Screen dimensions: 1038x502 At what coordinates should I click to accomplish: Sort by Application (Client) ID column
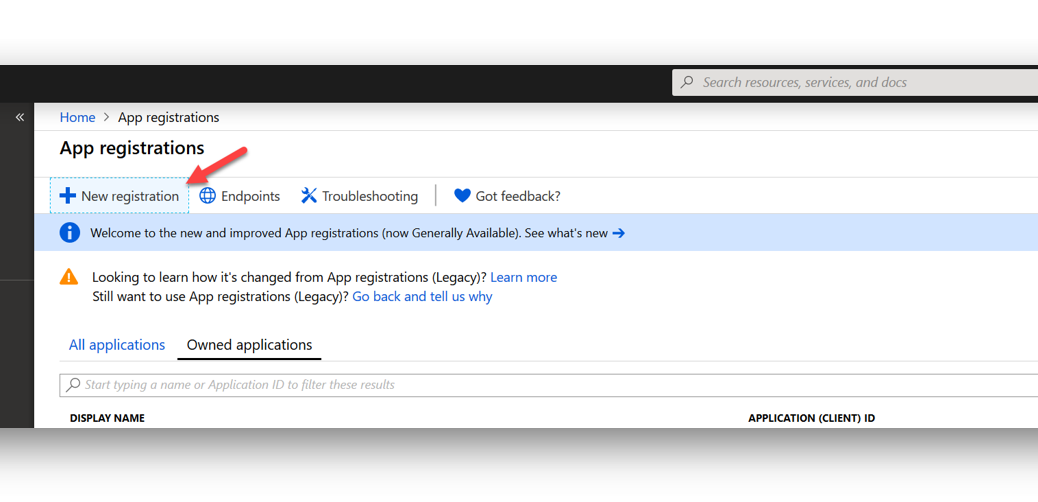coord(812,419)
